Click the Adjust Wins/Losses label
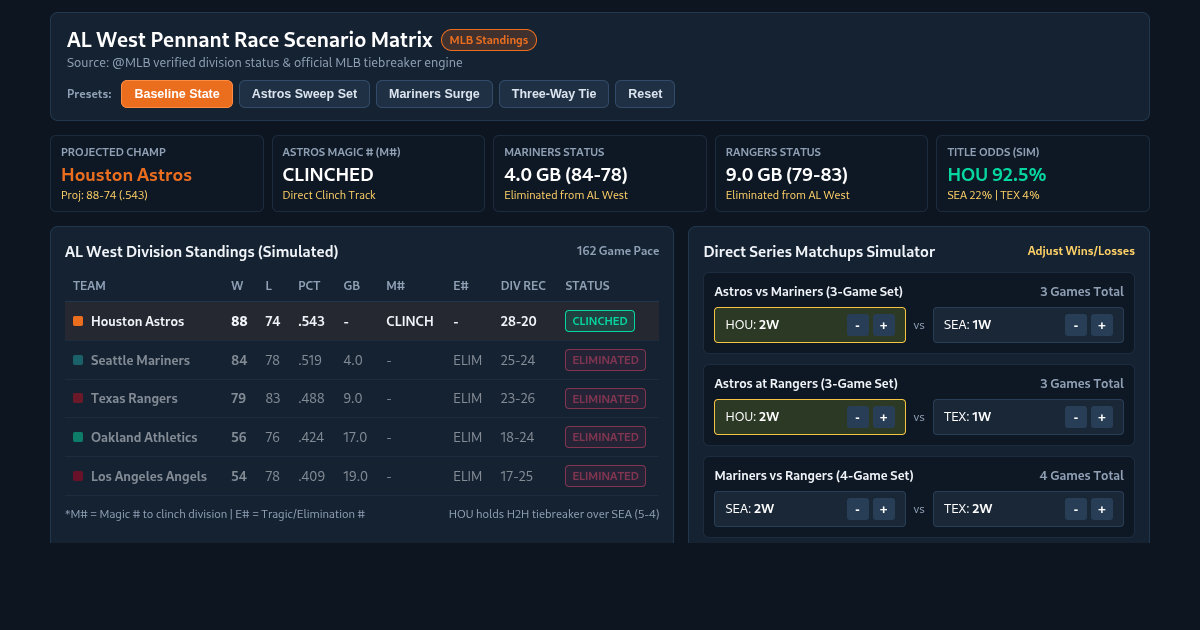The height and width of the screenshot is (630, 1200). pos(1081,251)
